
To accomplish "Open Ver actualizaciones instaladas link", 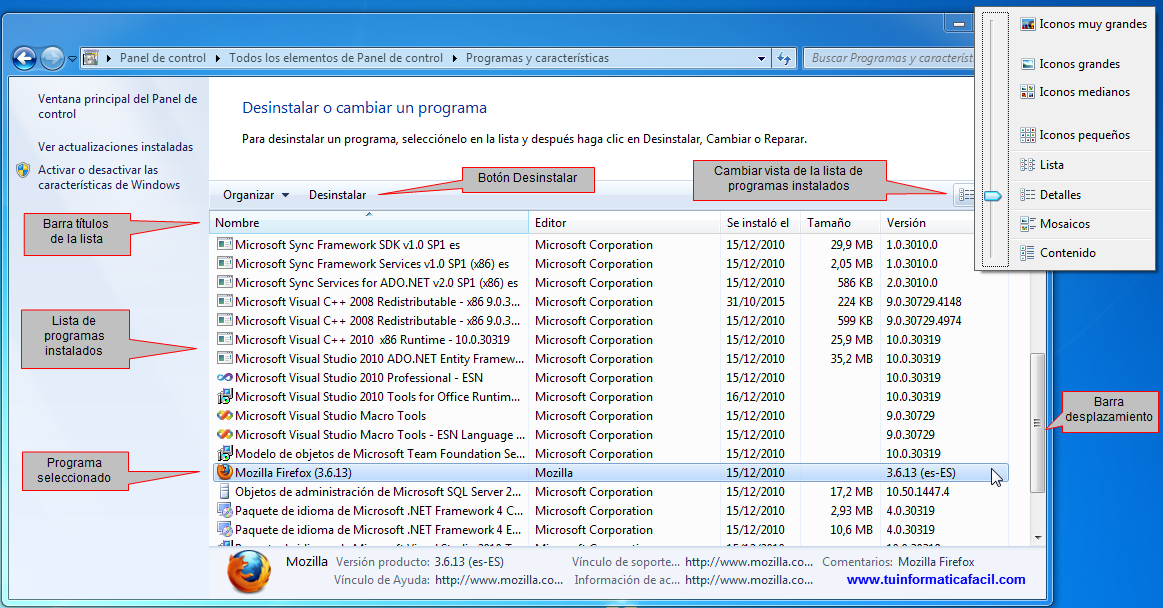I will click(116, 147).
